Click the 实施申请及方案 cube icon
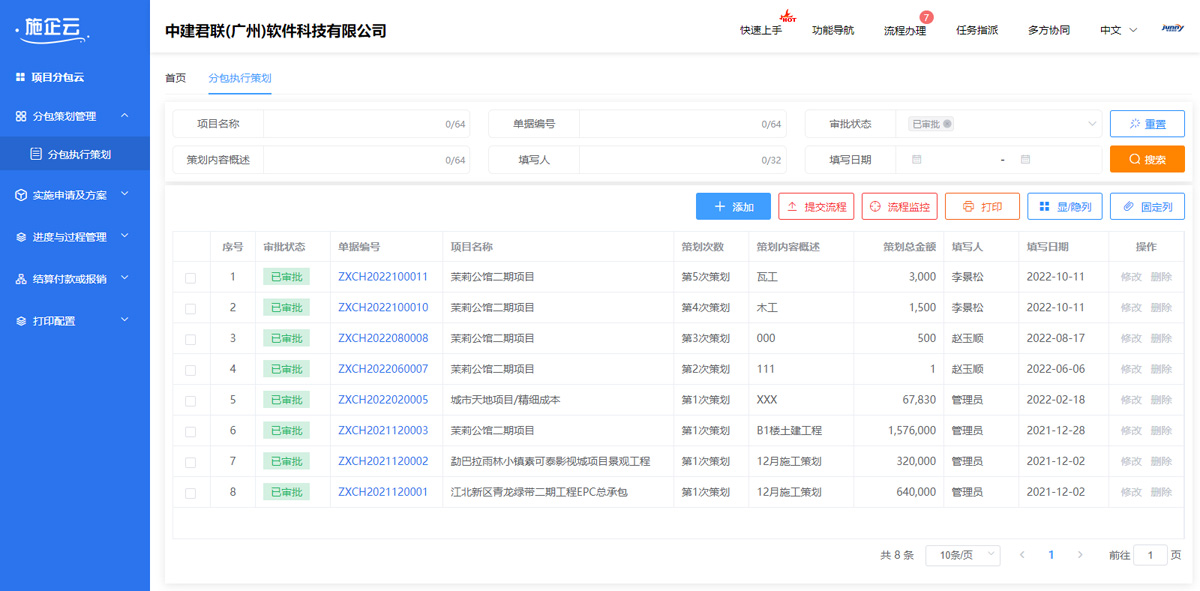1200x591 pixels. [x=21, y=195]
